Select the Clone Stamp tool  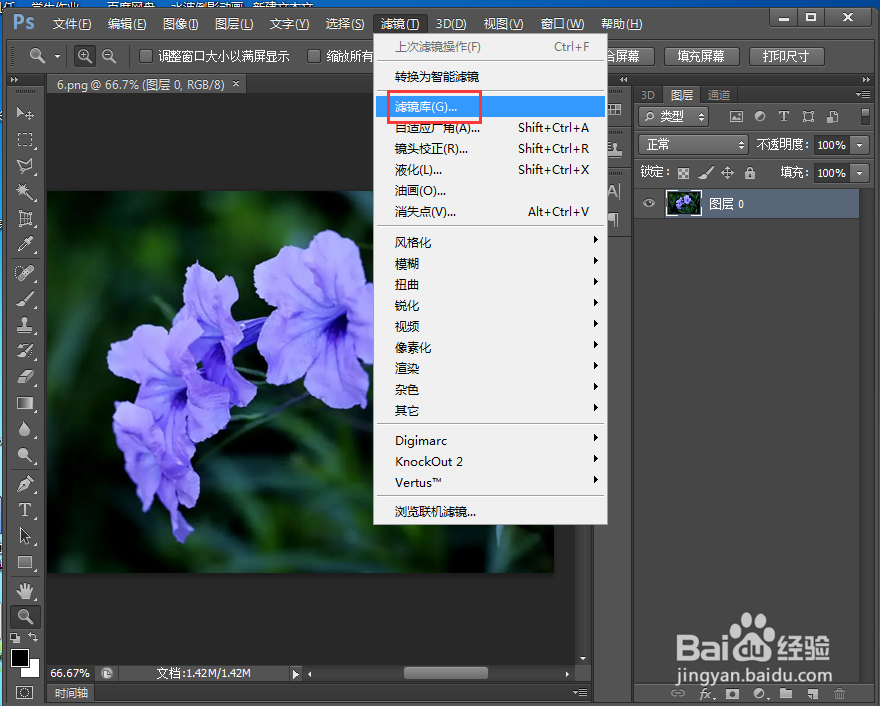(25, 325)
